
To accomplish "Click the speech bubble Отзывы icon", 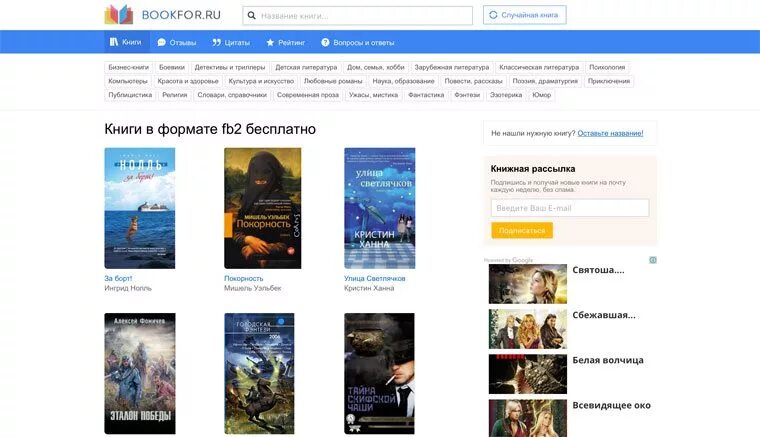I will tap(161, 43).
